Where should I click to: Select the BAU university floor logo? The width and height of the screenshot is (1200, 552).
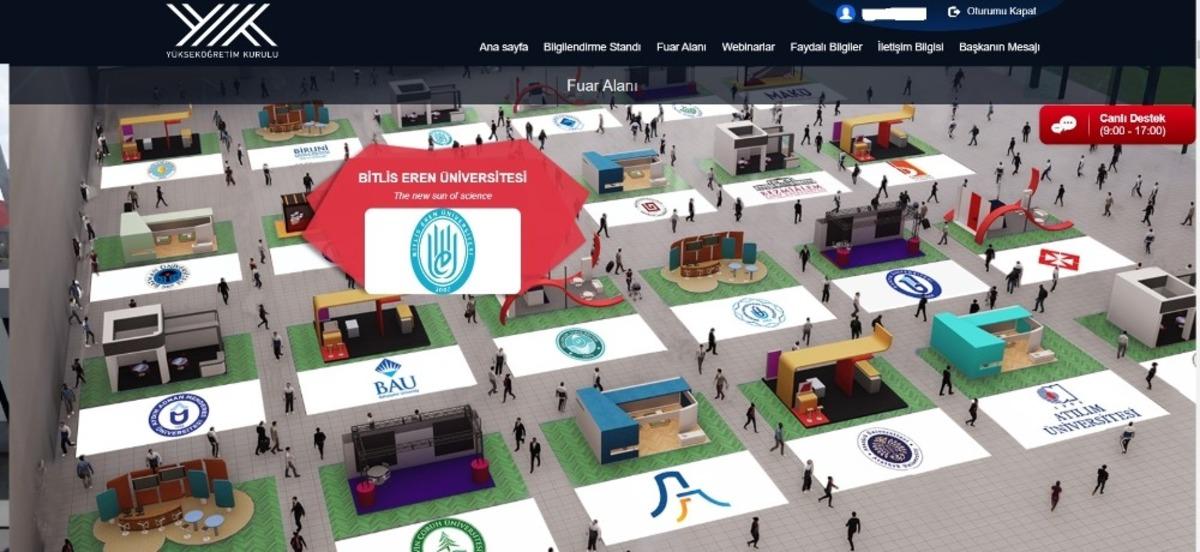394,378
